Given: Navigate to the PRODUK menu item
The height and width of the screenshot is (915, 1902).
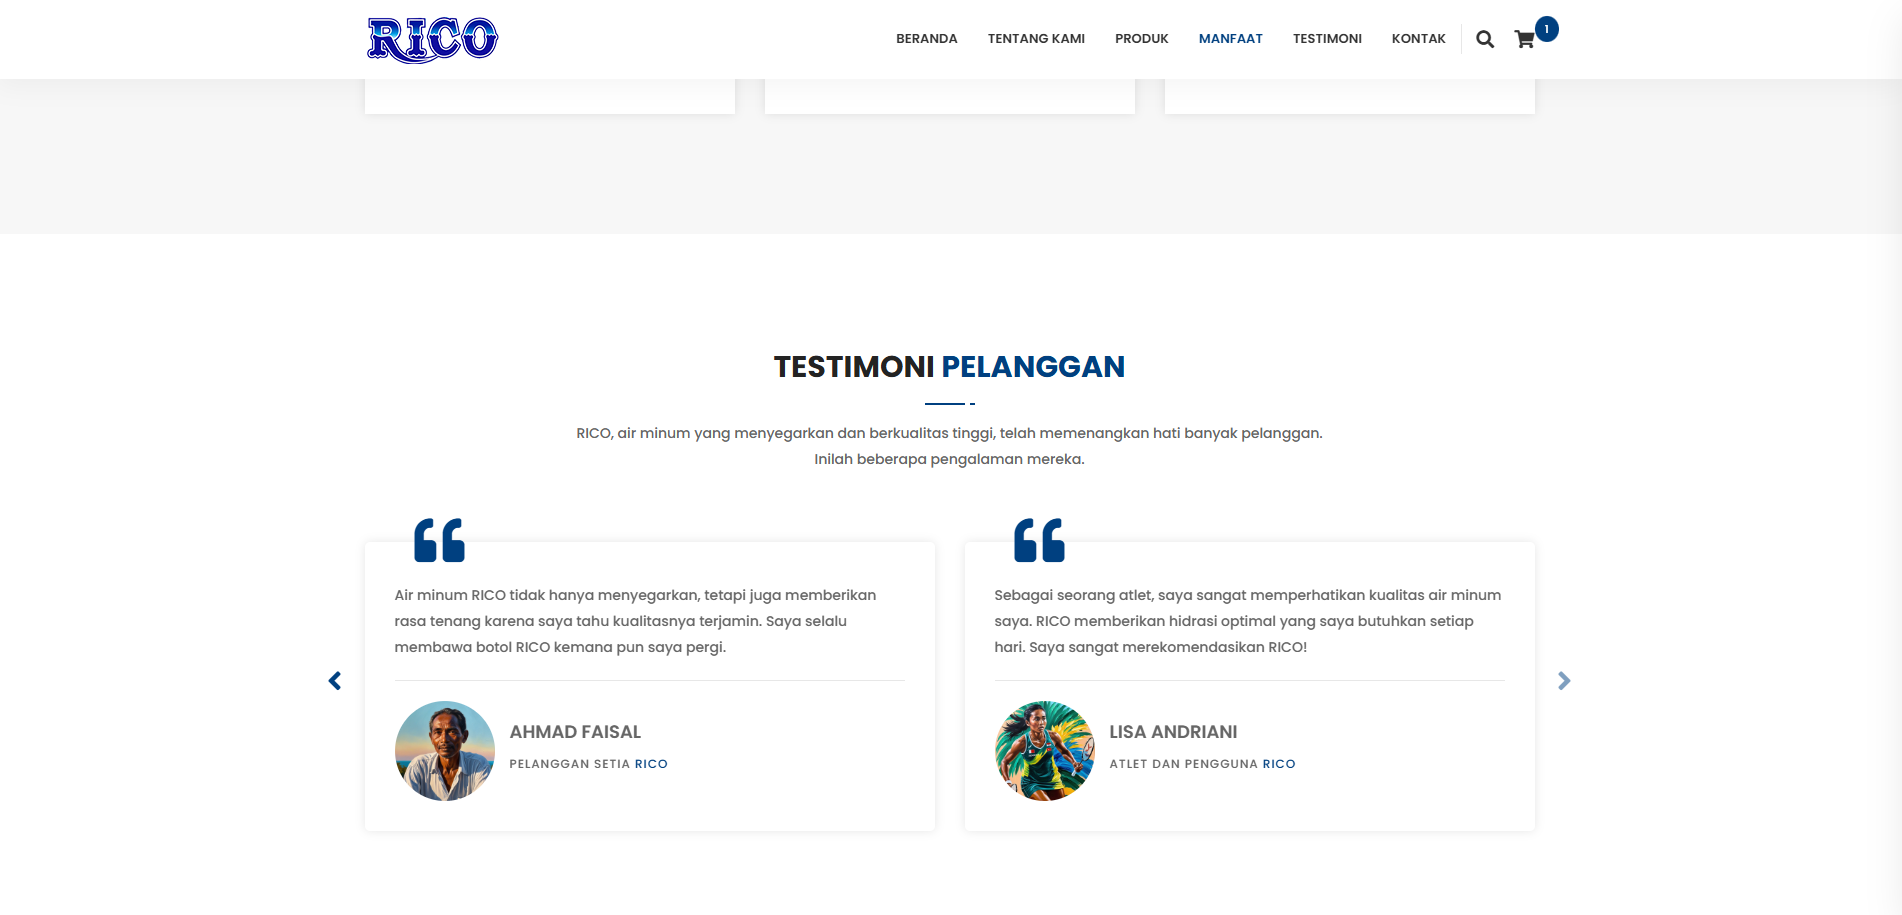Looking at the screenshot, I should (1141, 39).
